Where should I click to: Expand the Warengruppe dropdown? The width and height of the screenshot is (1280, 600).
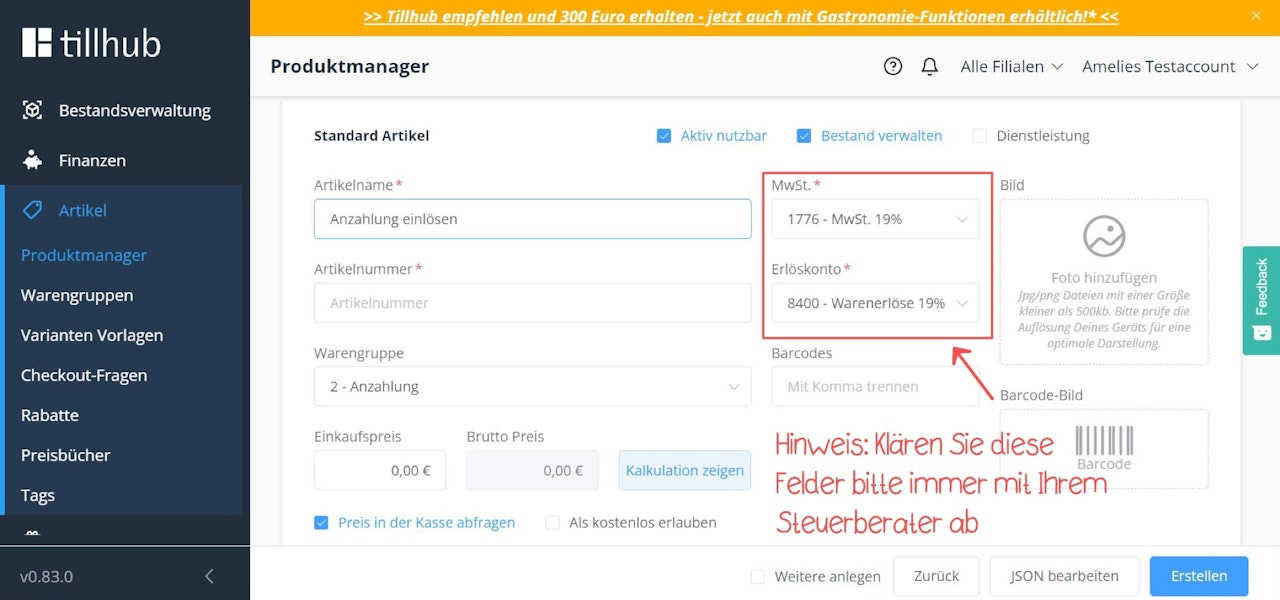532,386
